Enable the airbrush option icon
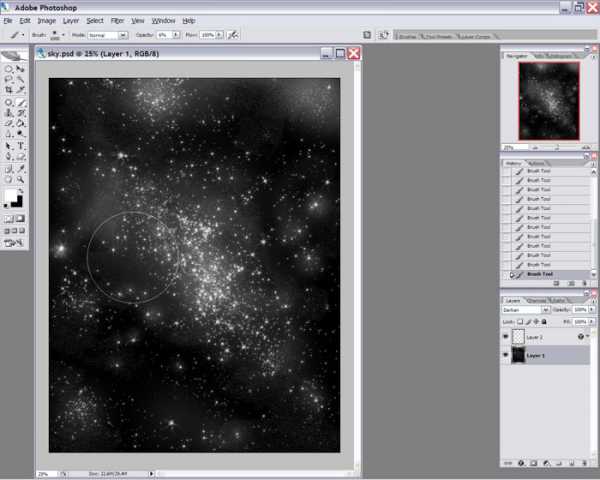Image resolution: width=600 pixels, height=480 pixels. tap(233, 34)
